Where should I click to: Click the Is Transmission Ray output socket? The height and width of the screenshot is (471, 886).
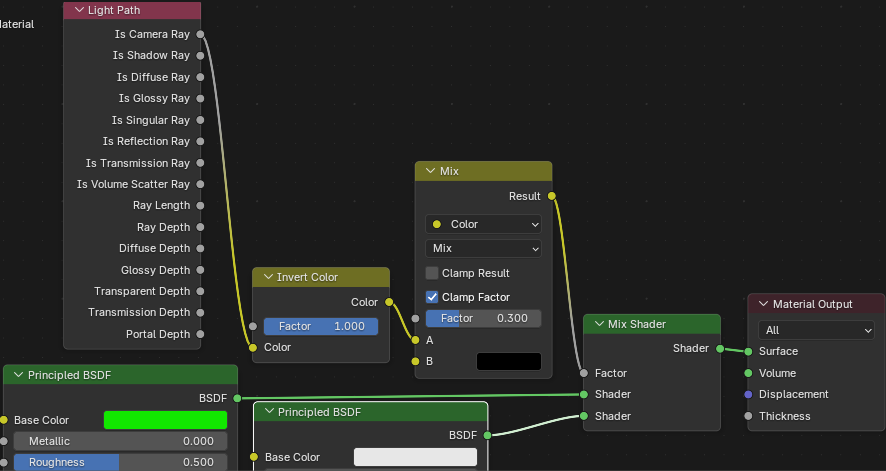point(200,163)
